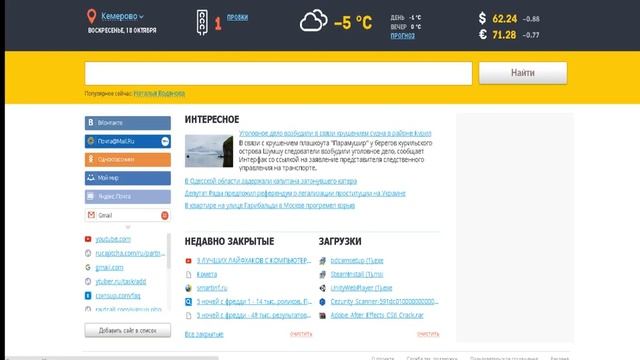
Task: Open the ytuber.ru/task/add link
Action: 120,281
